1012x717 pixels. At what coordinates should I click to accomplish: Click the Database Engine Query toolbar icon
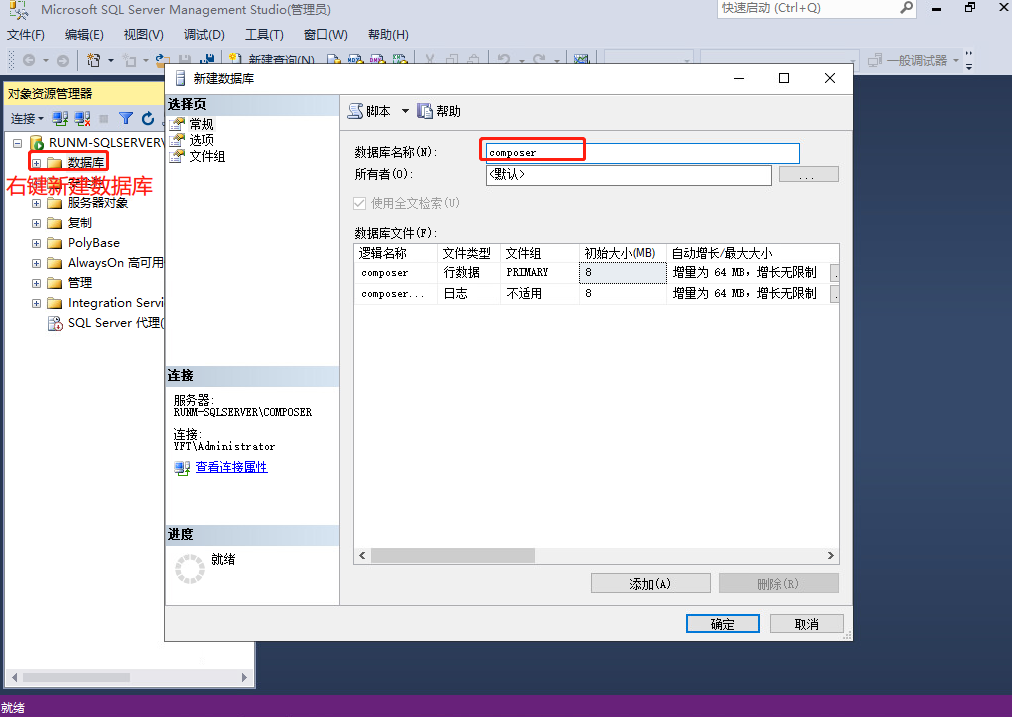pos(334,60)
